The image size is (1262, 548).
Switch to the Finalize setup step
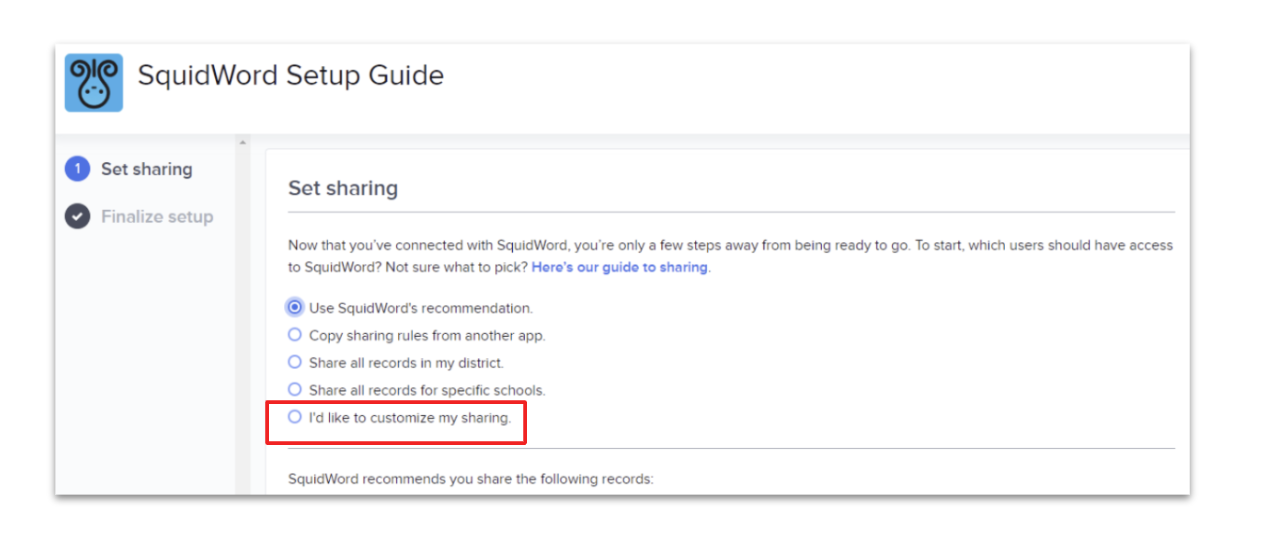click(157, 216)
